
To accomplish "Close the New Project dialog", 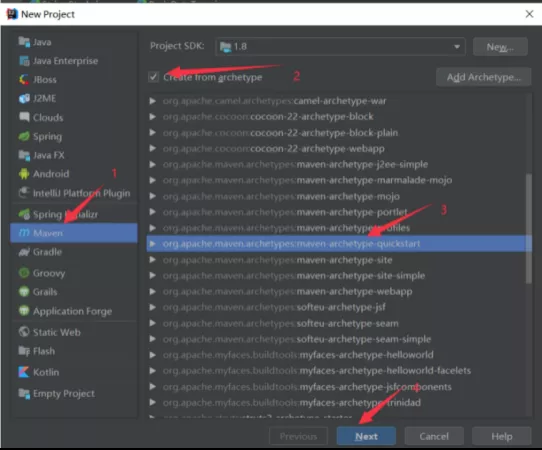I will [529, 14].
